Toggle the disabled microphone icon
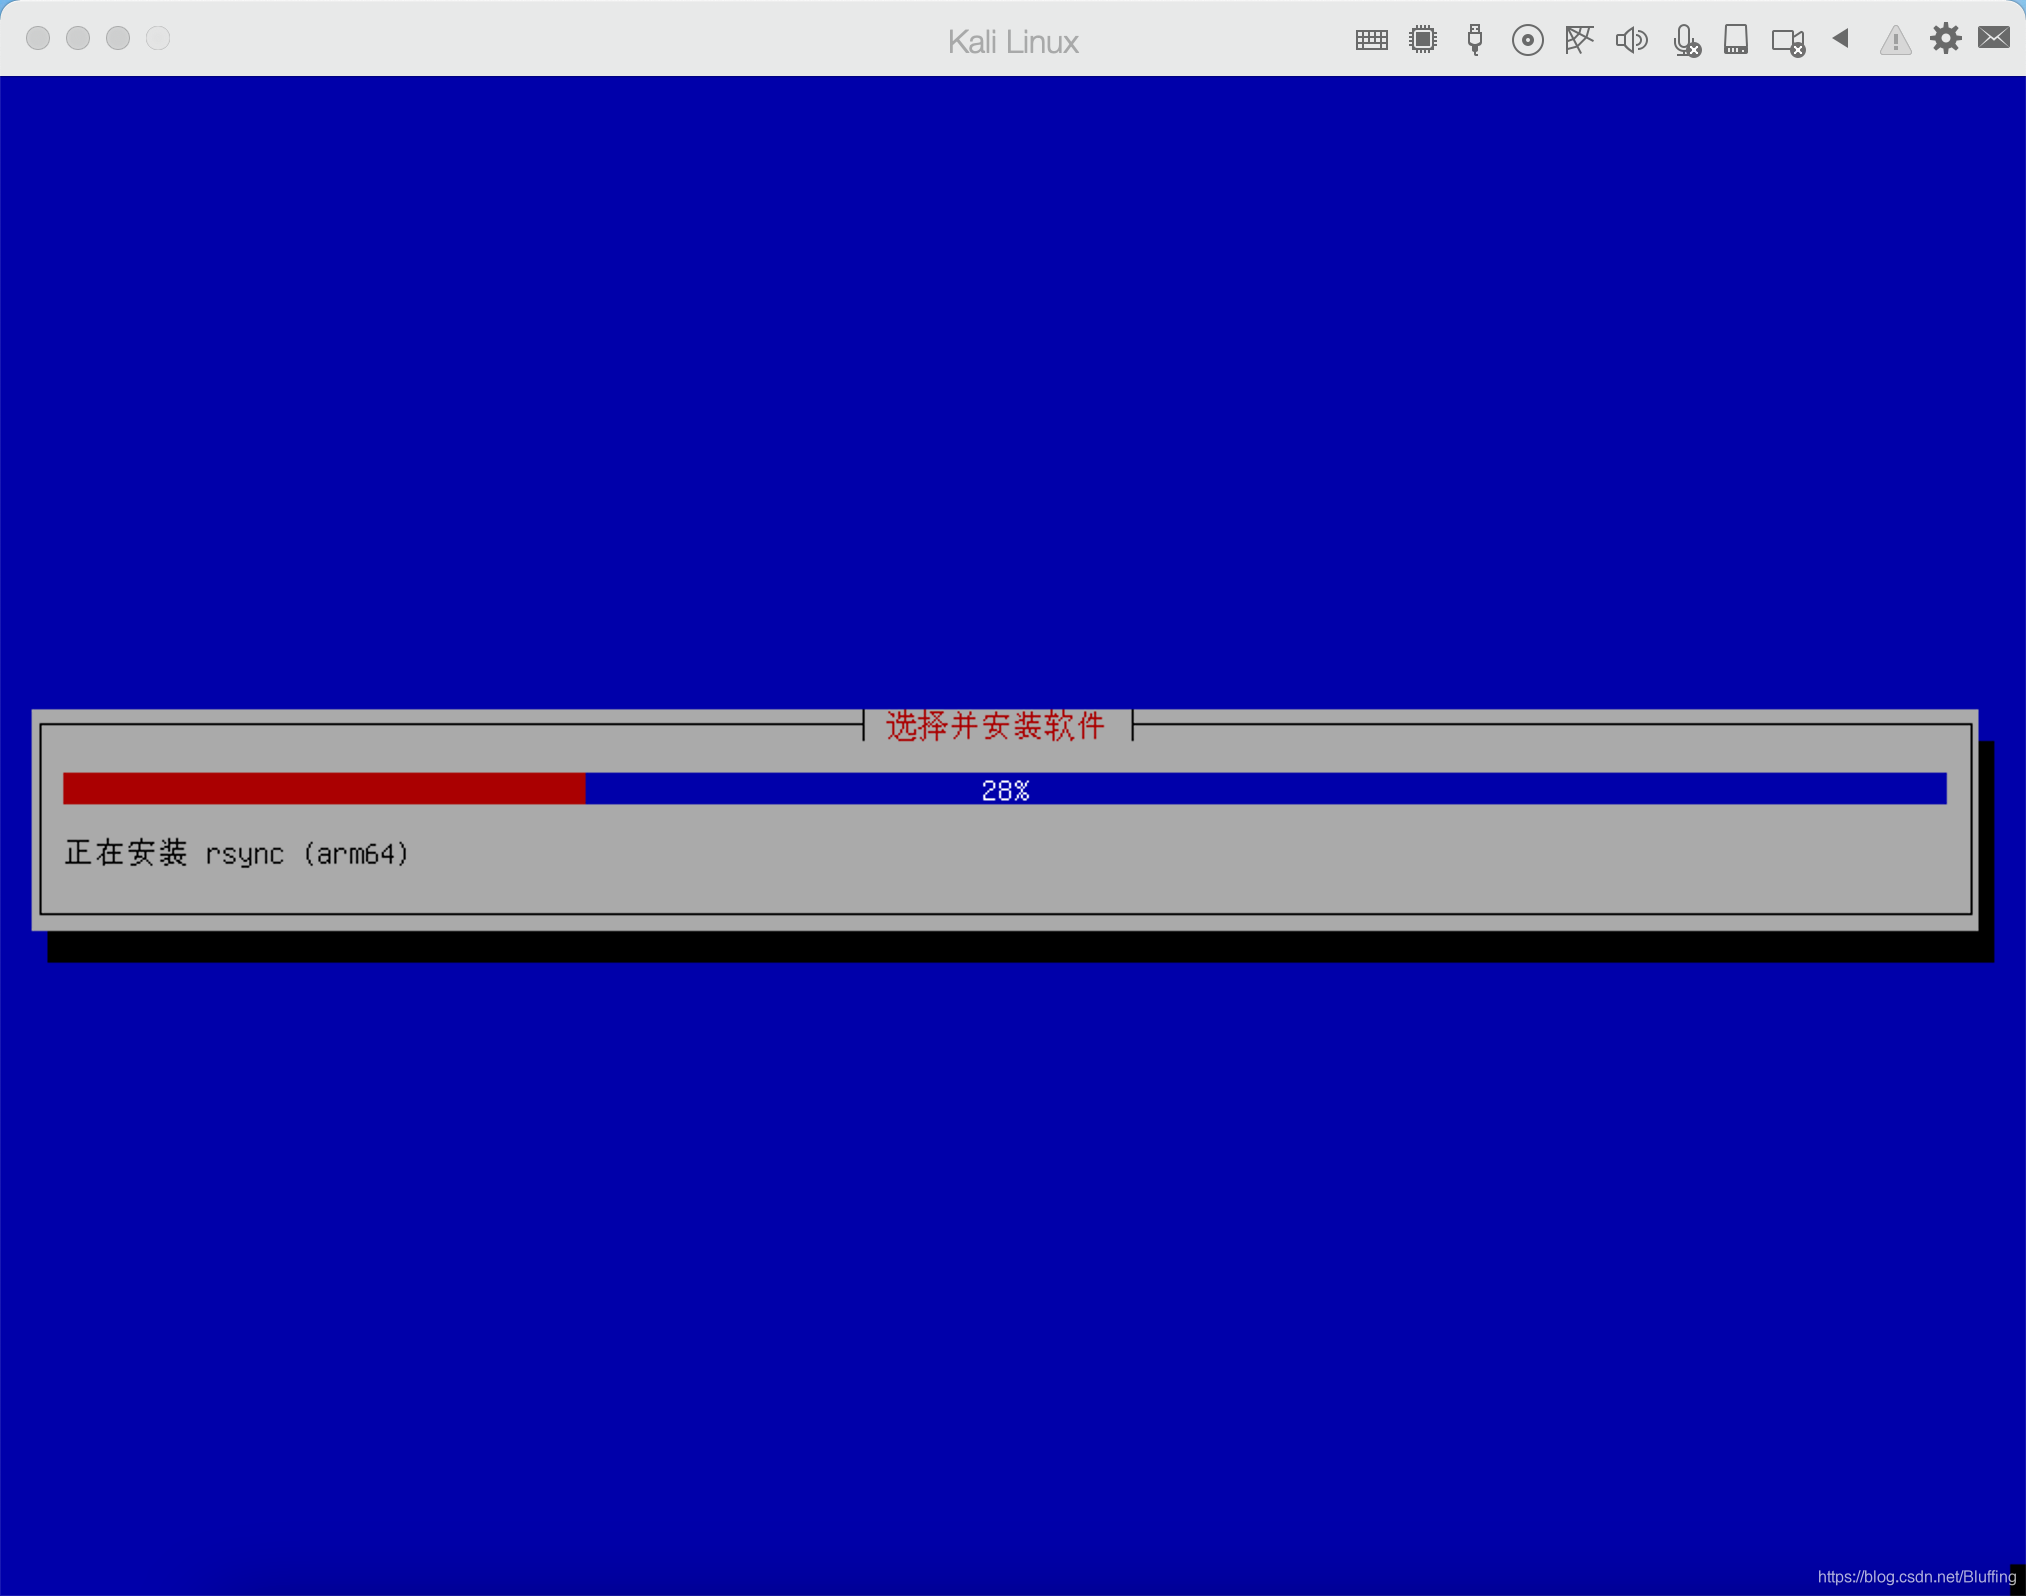Image resolution: width=2026 pixels, height=1596 pixels. pos(1685,41)
